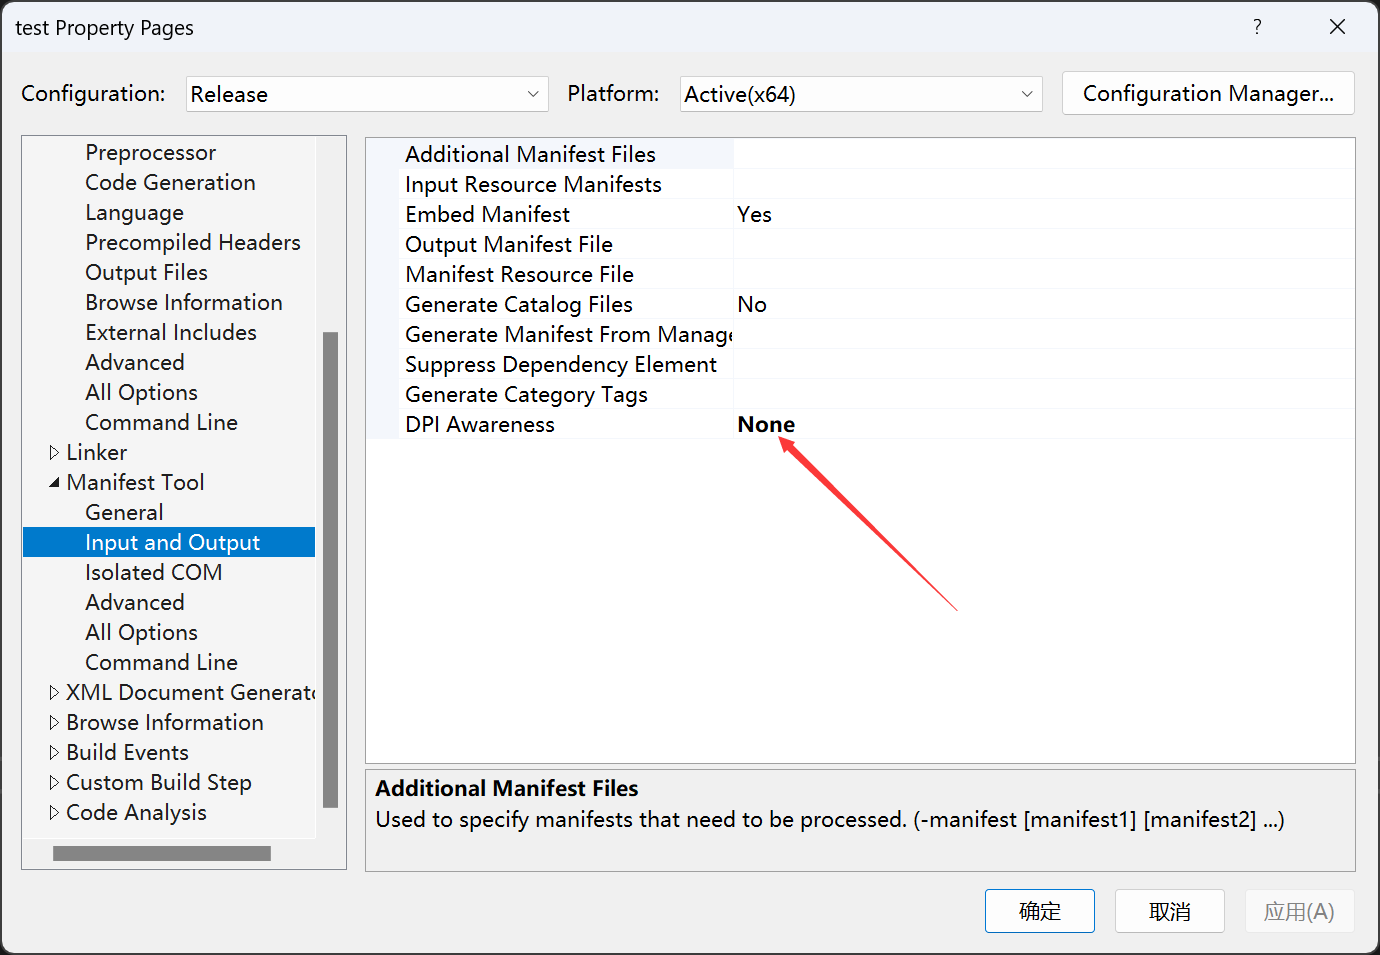Click the horizontal scrollbar below the tree
Screen dimensions: 1380x955
point(161,853)
